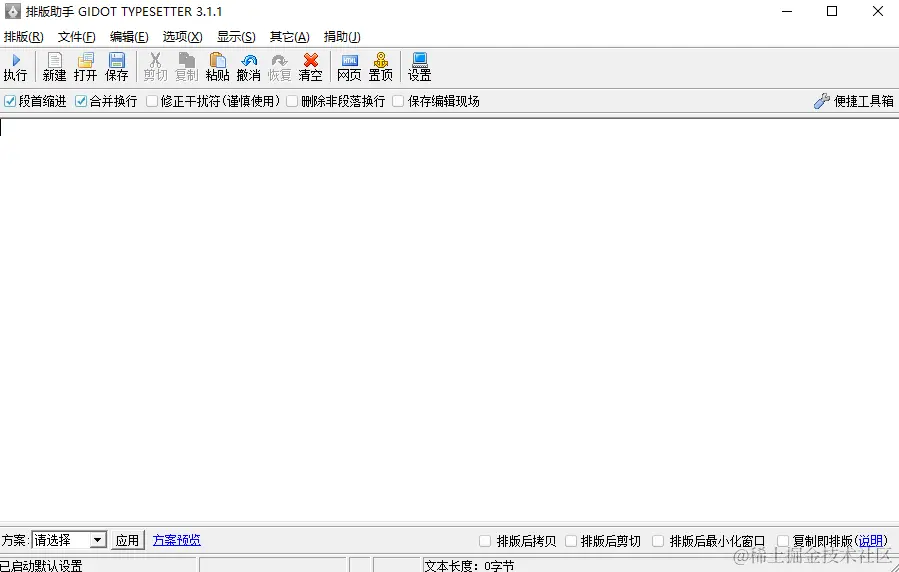Click inside the main text editing area
The height and width of the screenshot is (572, 899).
click(x=450, y=319)
